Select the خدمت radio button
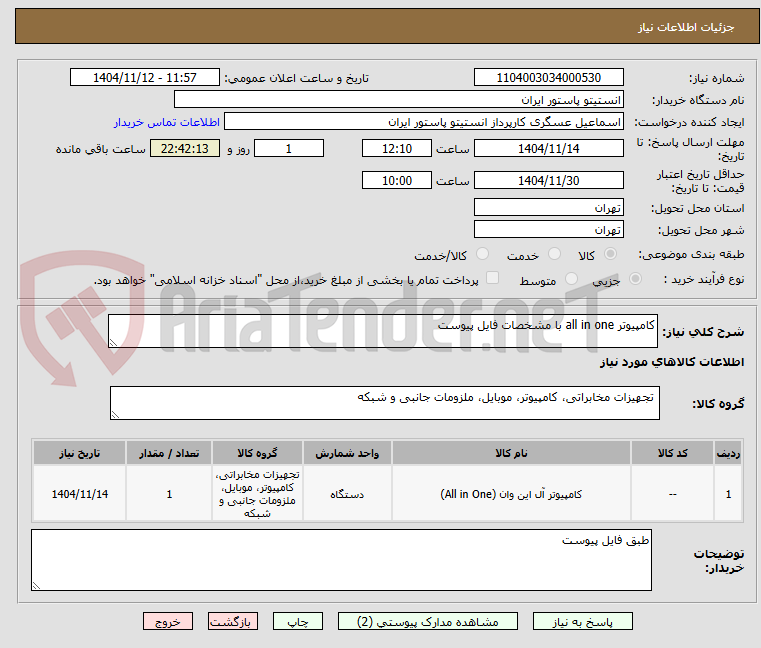Screen dimensions: 761x648 tap(554, 254)
